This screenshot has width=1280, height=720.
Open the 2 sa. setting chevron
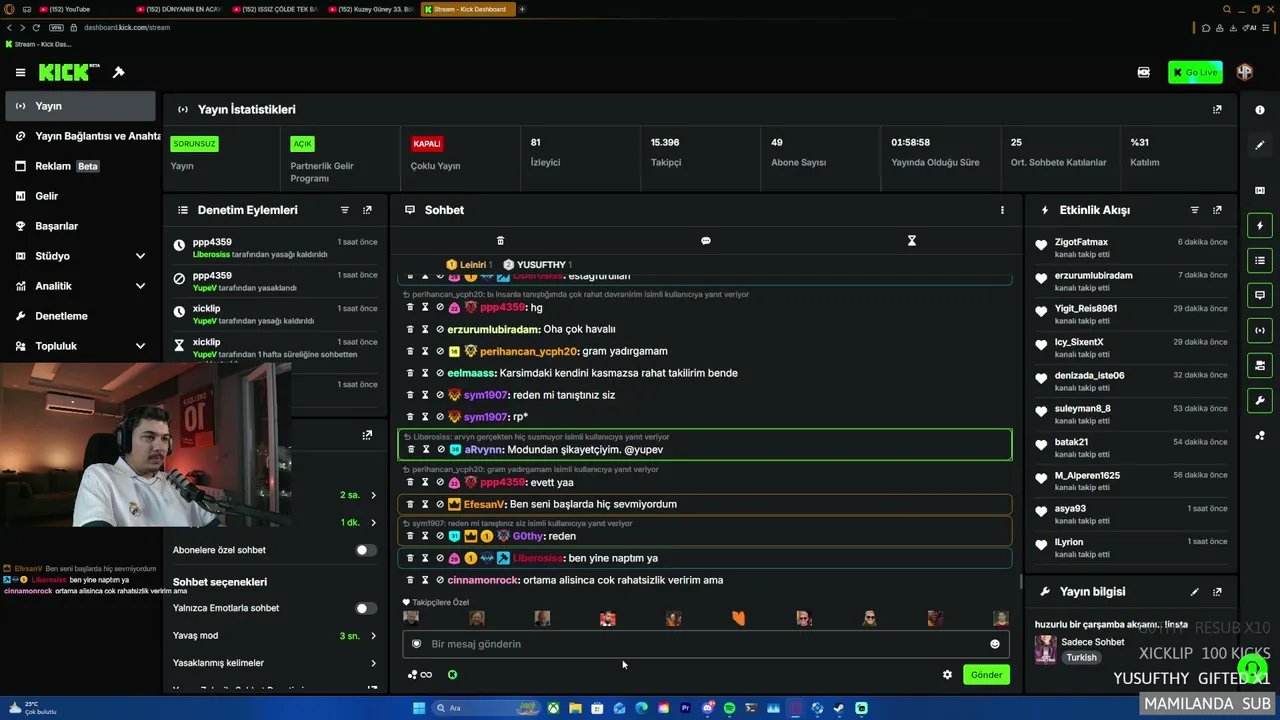[374, 495]
